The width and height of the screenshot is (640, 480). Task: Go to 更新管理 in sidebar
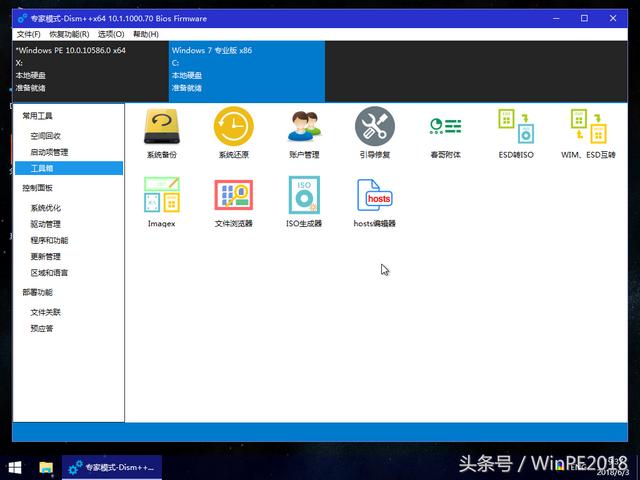click(45, 257)
